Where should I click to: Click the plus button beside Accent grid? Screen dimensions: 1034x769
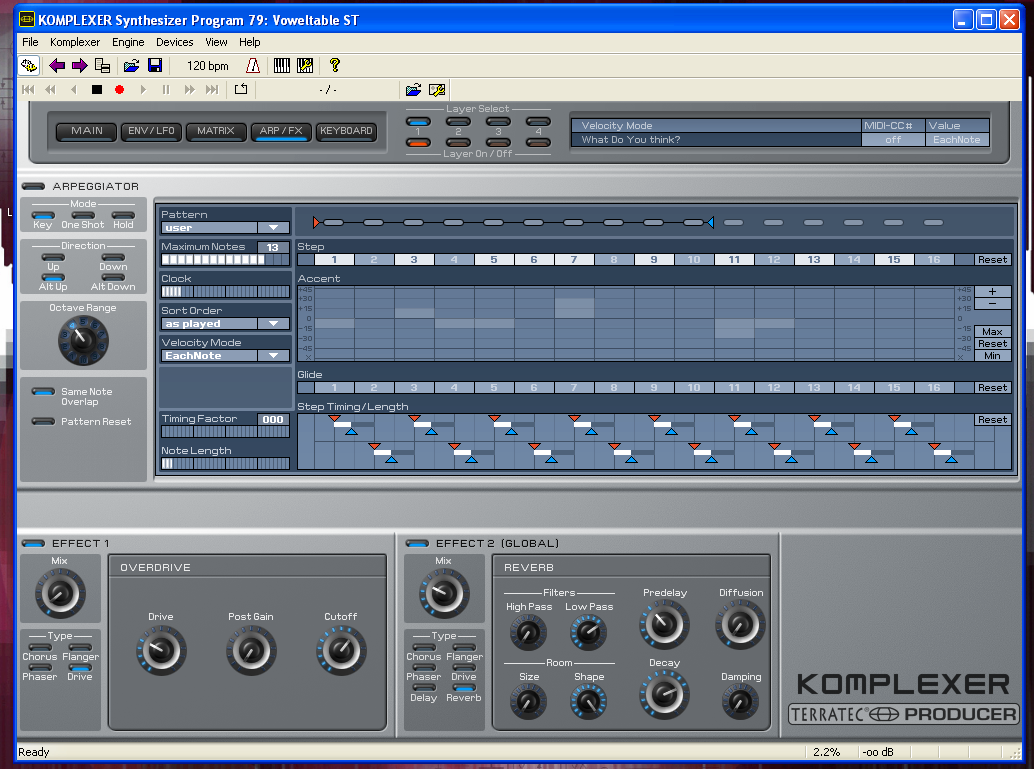[x=992, y=292]
